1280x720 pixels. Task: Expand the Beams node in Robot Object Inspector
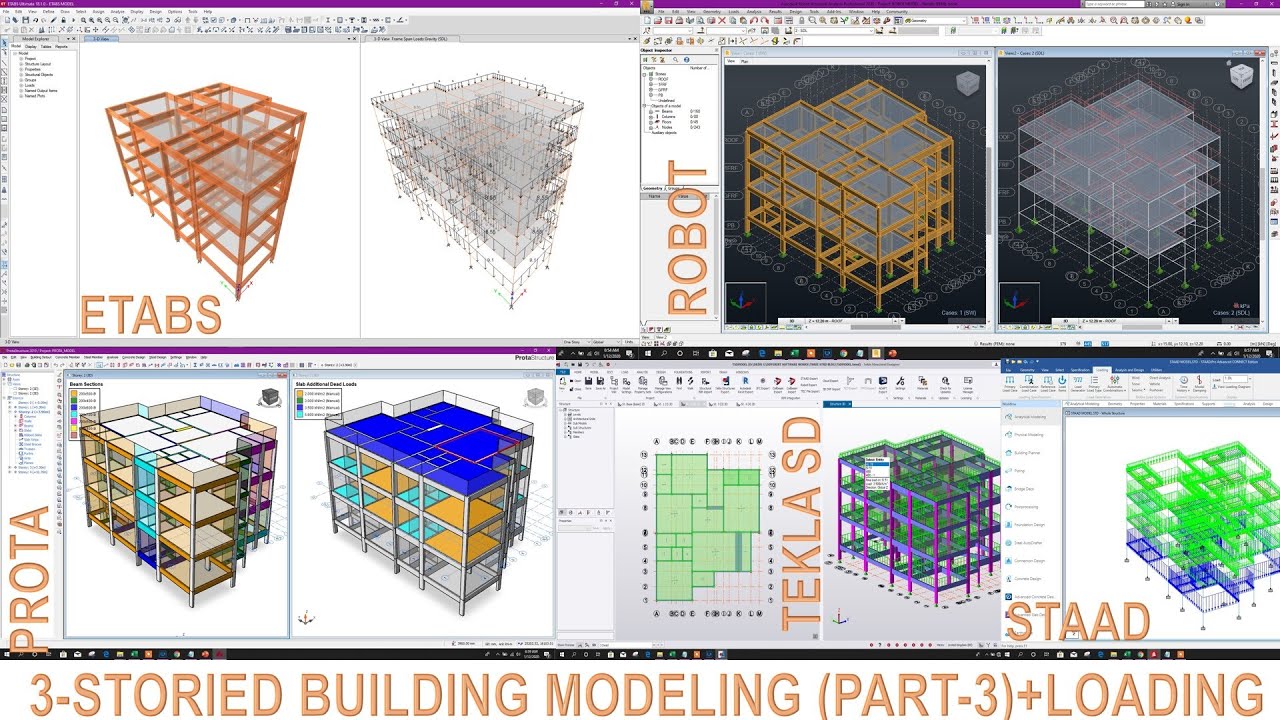point(651,112)
